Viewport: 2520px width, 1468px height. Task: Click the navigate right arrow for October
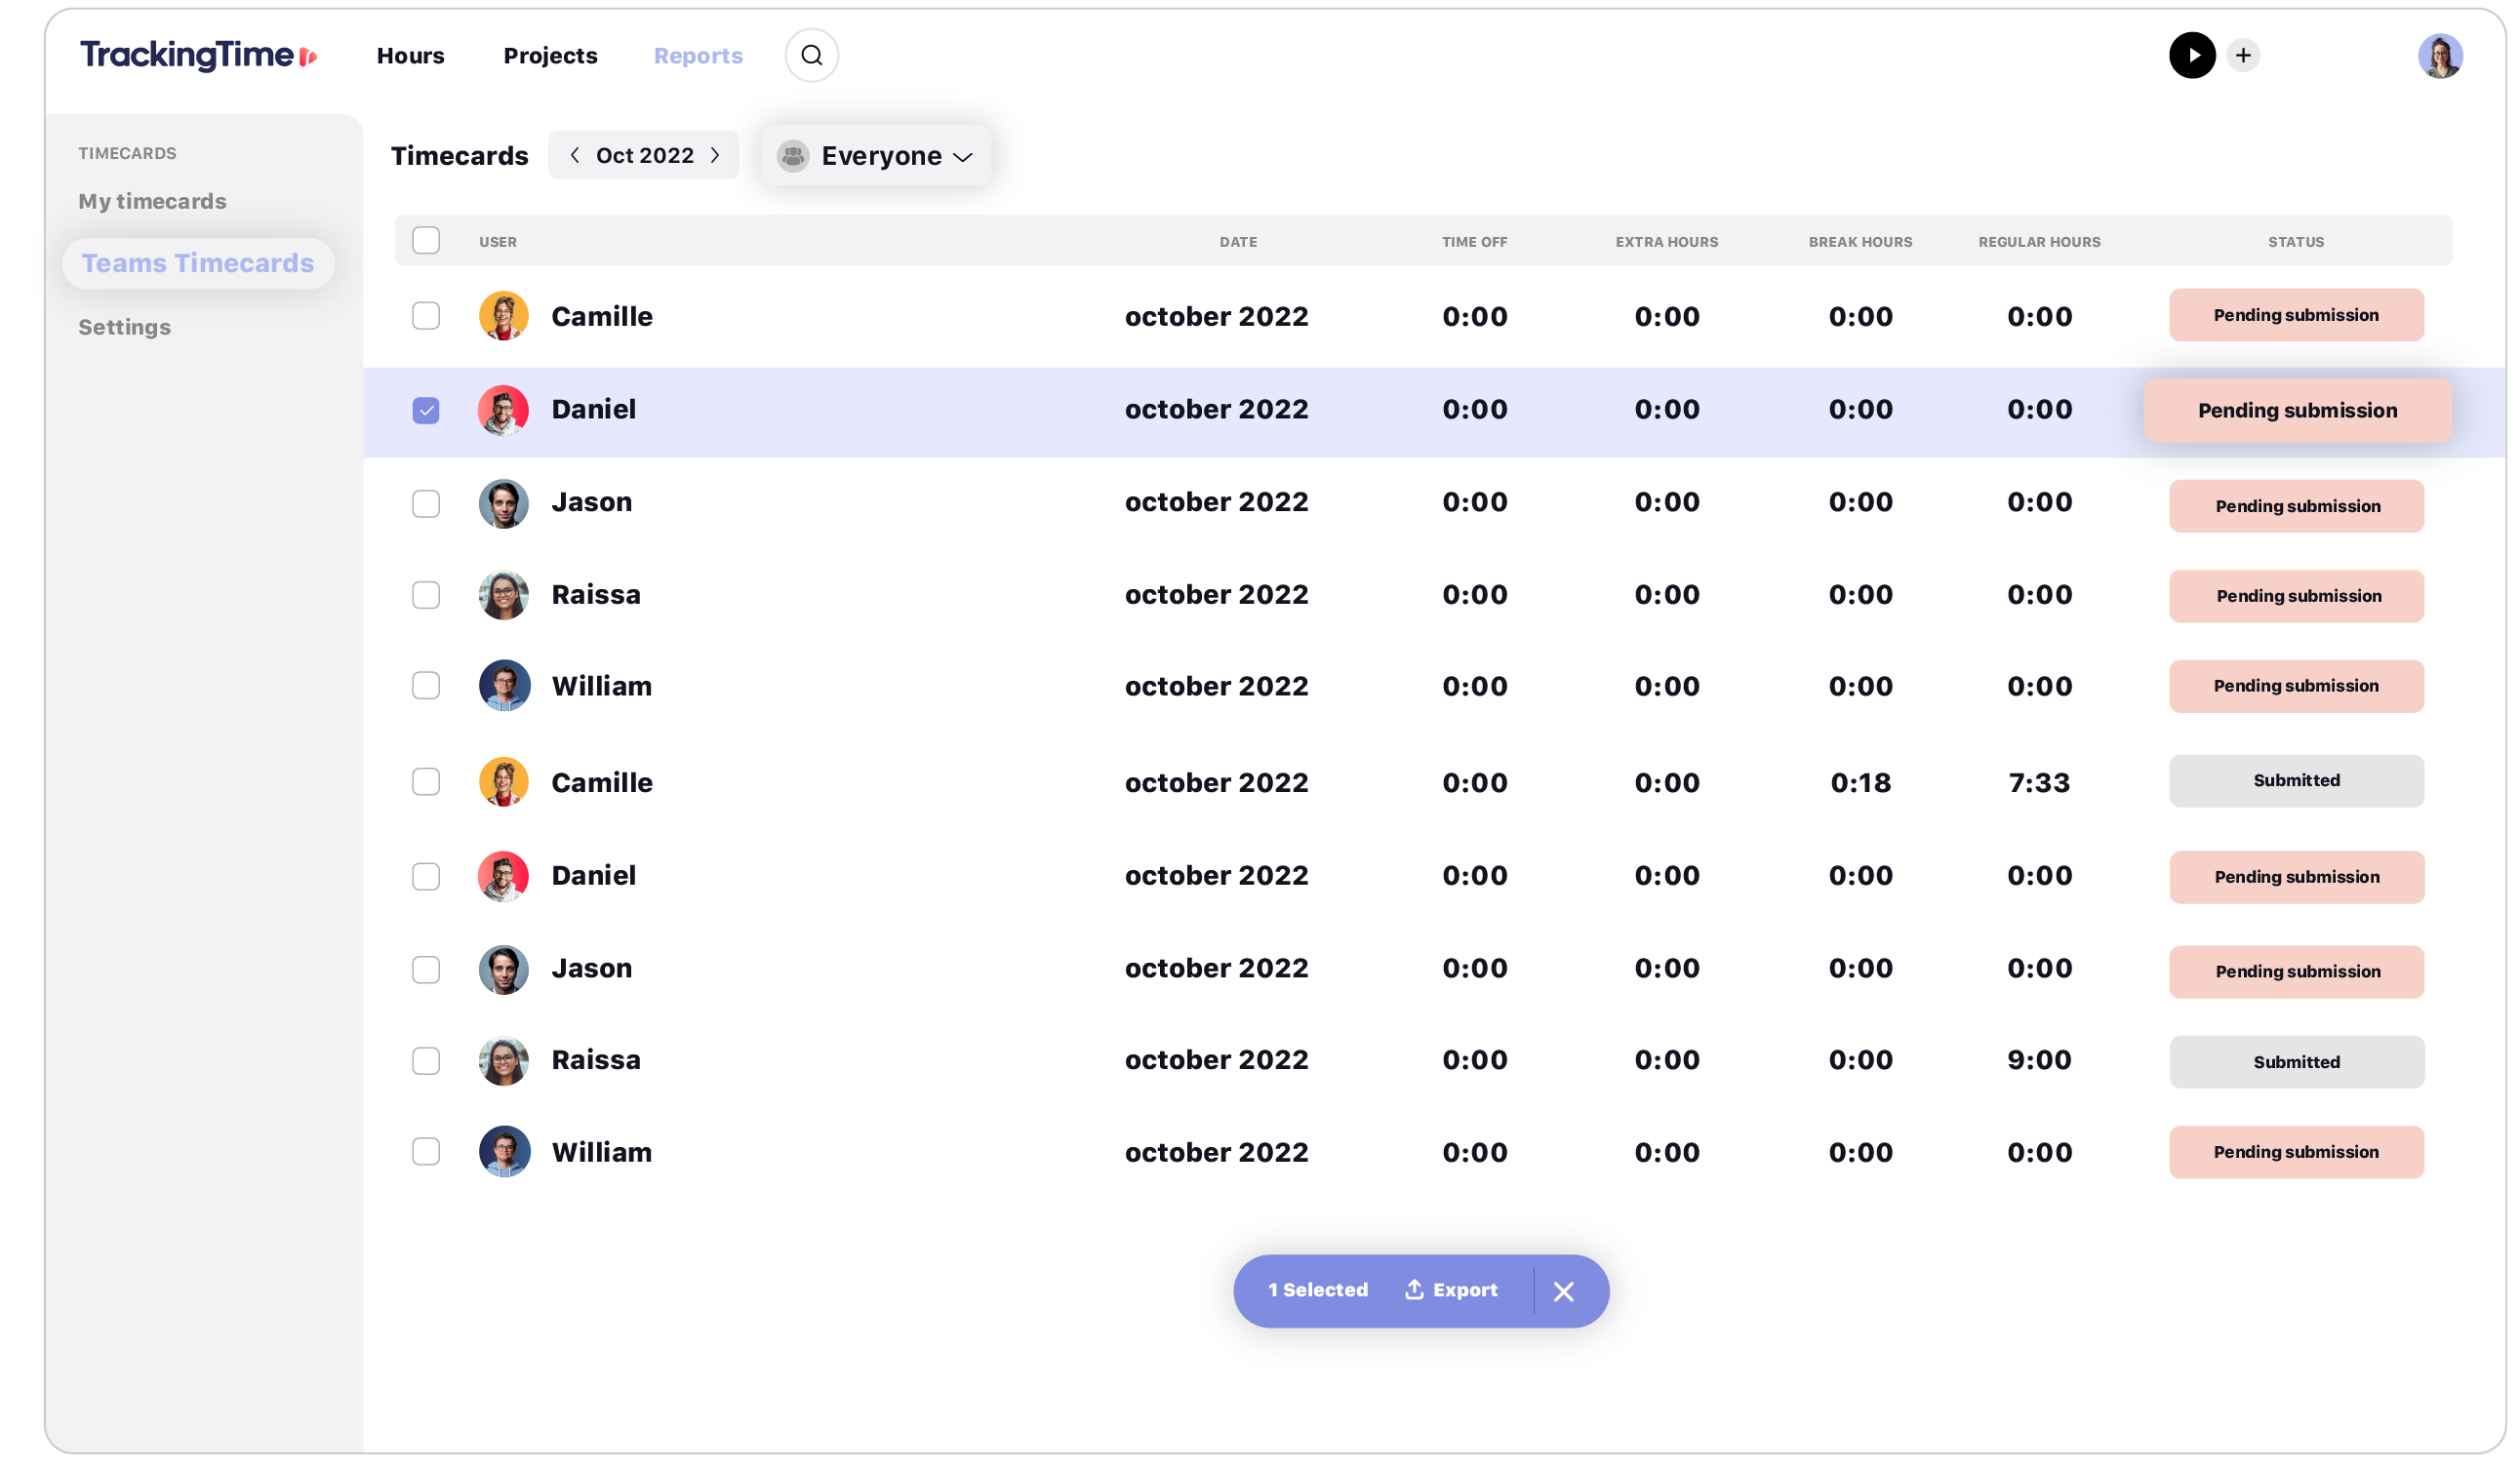click(x=715, y=155)
